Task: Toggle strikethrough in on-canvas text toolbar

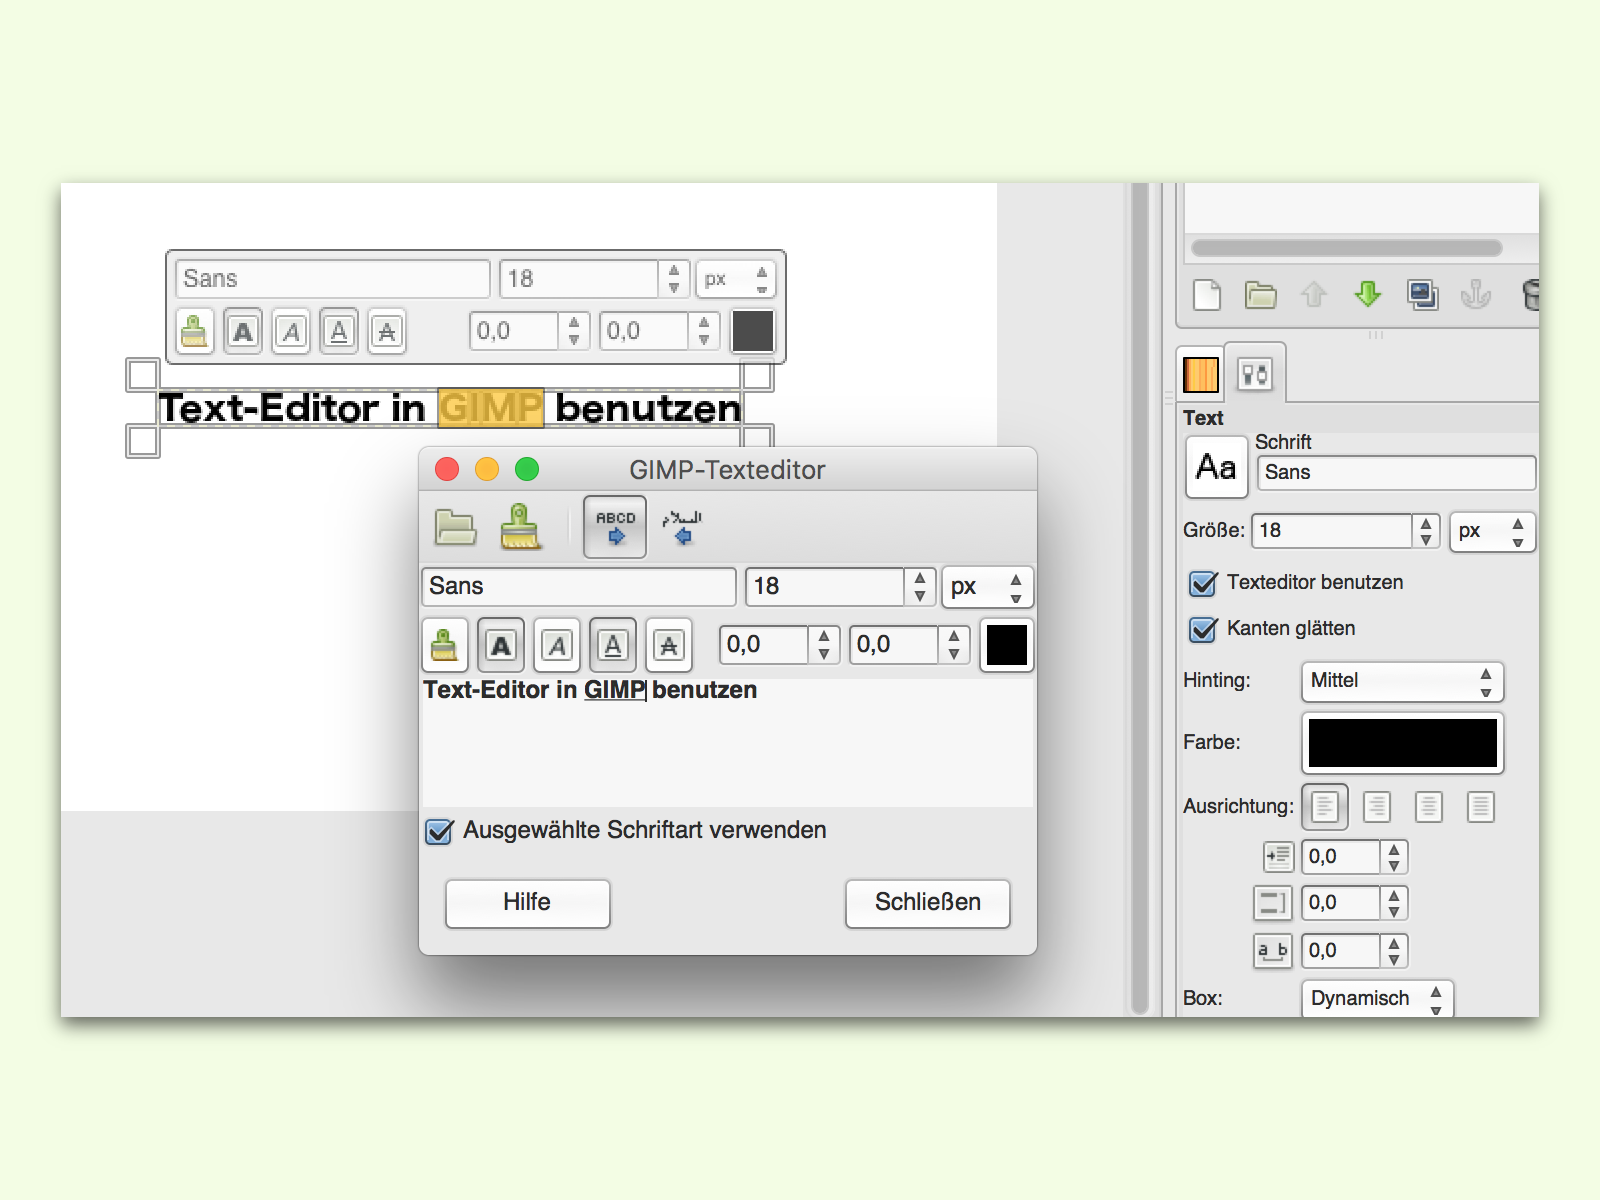Action: pos(387,331)
